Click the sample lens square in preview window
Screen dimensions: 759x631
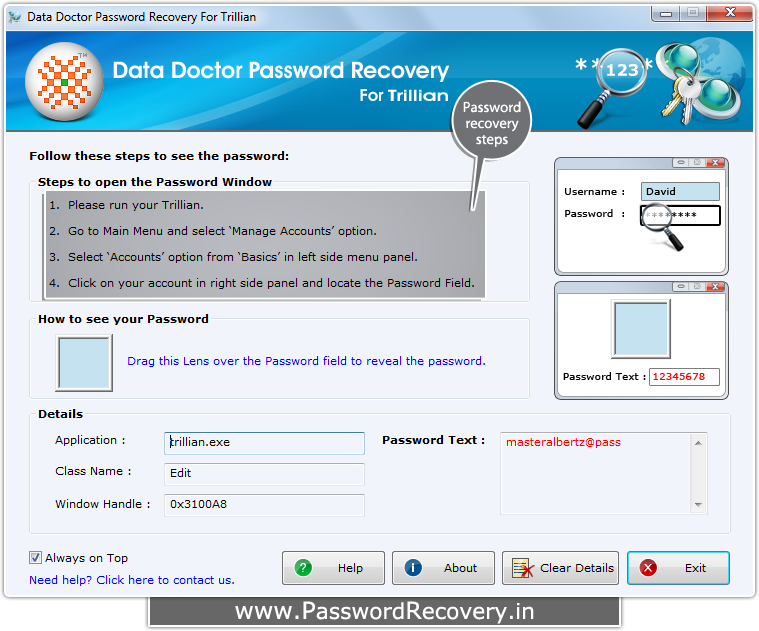[641, 329]
